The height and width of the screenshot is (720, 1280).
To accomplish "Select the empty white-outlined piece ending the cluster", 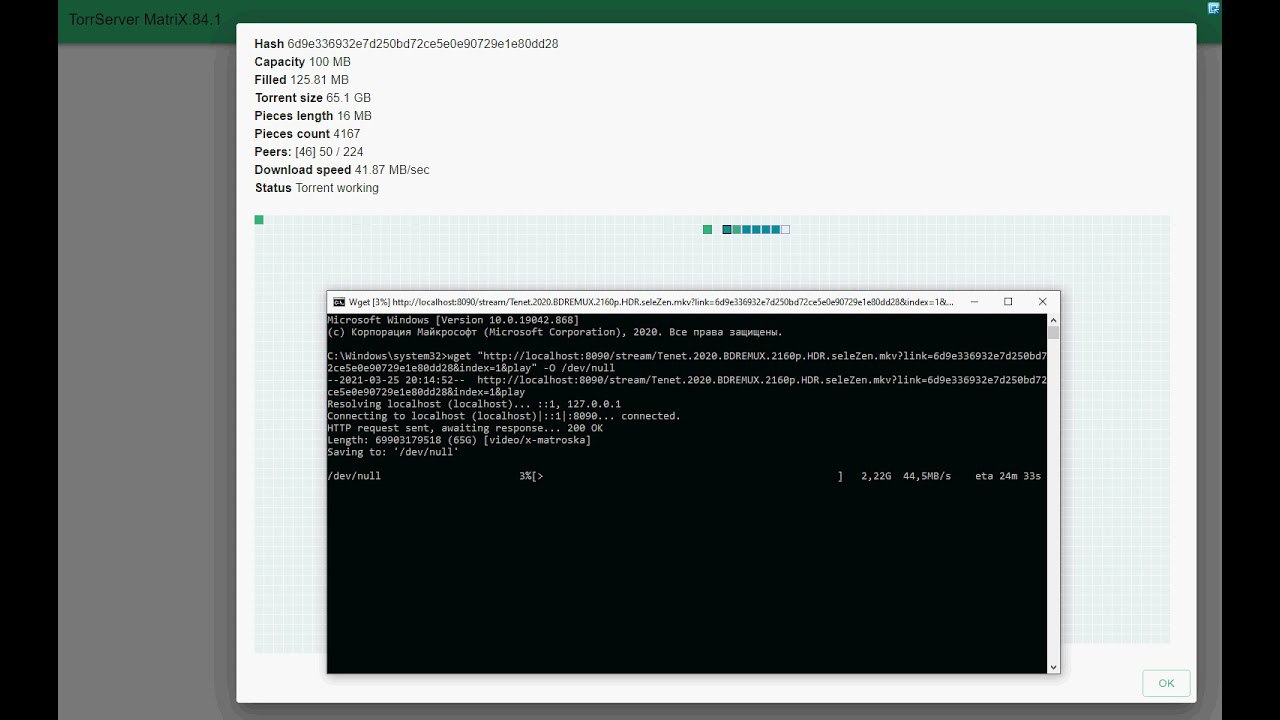I will coord(785,230).
